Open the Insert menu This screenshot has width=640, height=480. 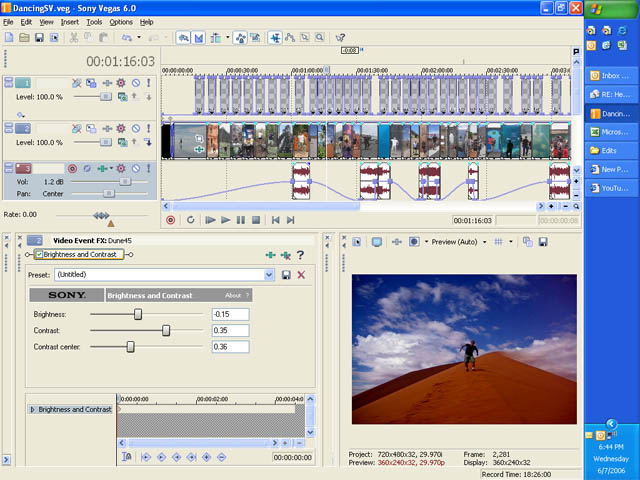pyautogui.click(x=69, y=21)
